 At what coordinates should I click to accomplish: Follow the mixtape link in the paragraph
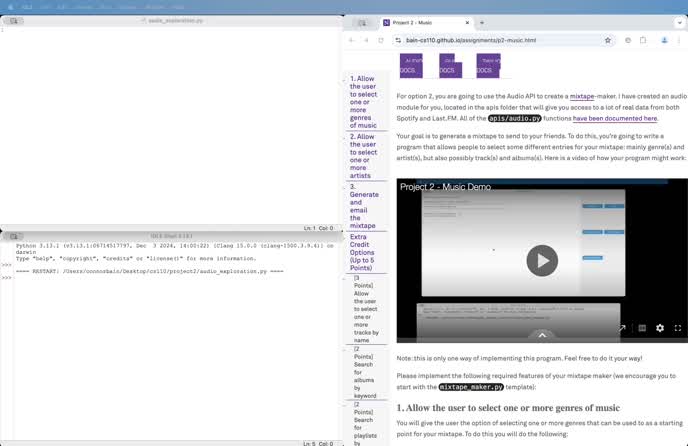[582, 96]
